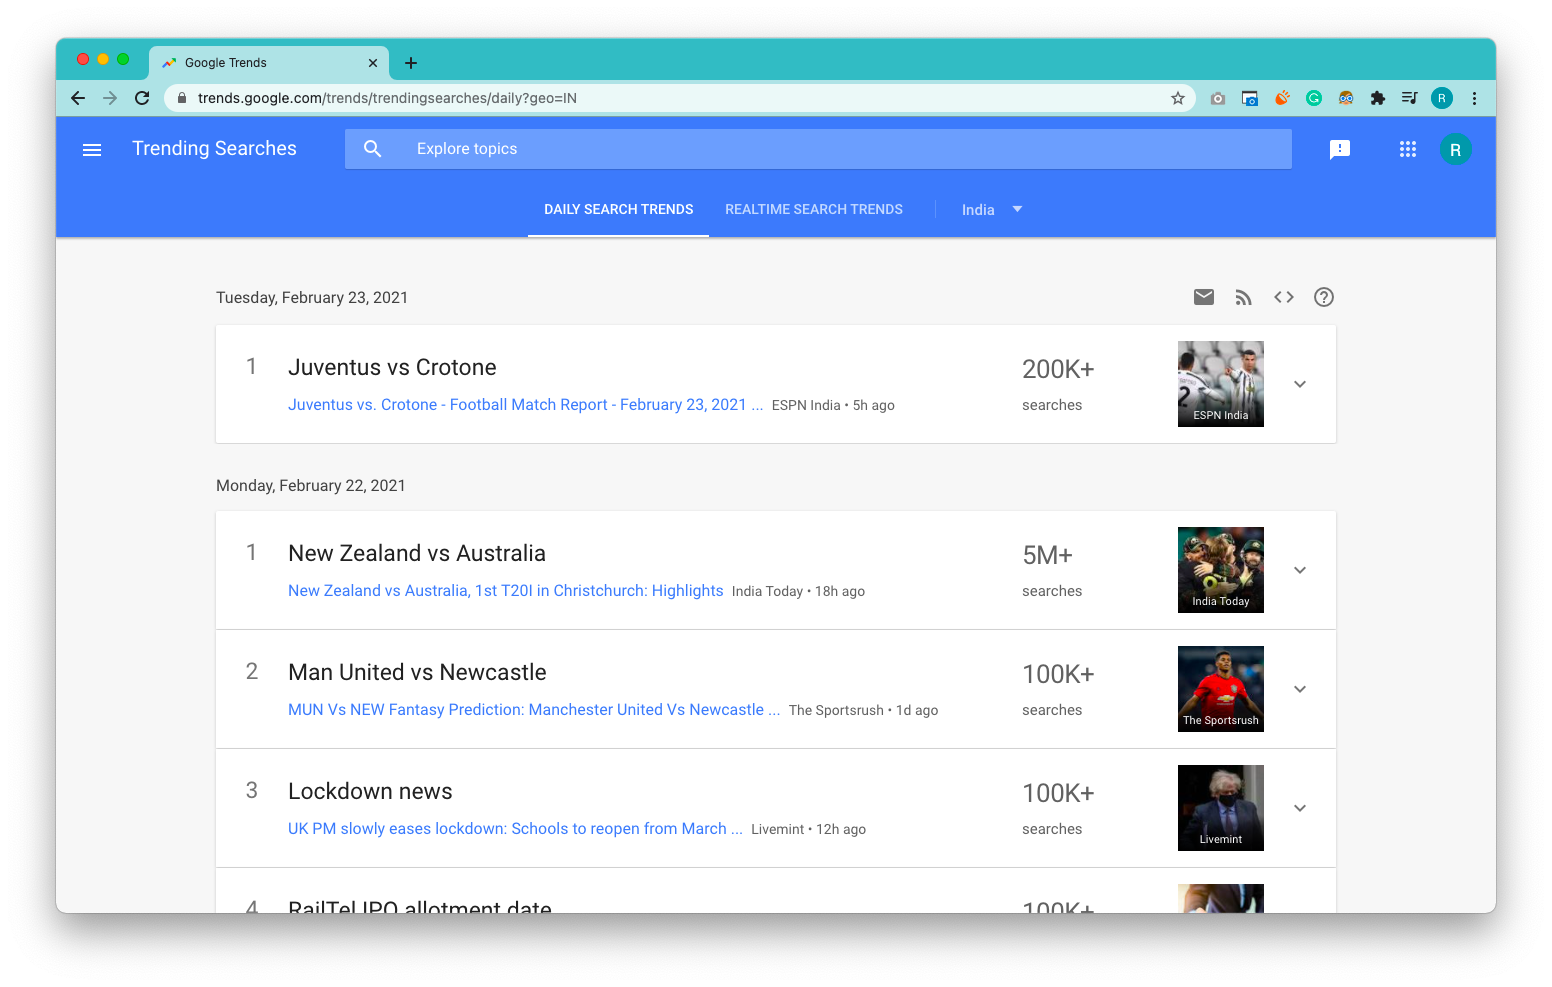Switch to Daily Search Trends tab
This screenshot has height=987, width=1552.
coord(618,210)
